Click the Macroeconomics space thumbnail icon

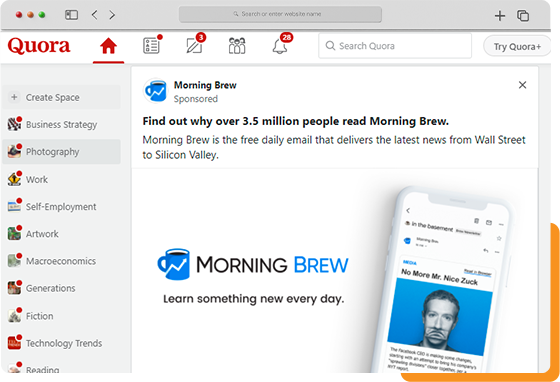click(14, 261)
